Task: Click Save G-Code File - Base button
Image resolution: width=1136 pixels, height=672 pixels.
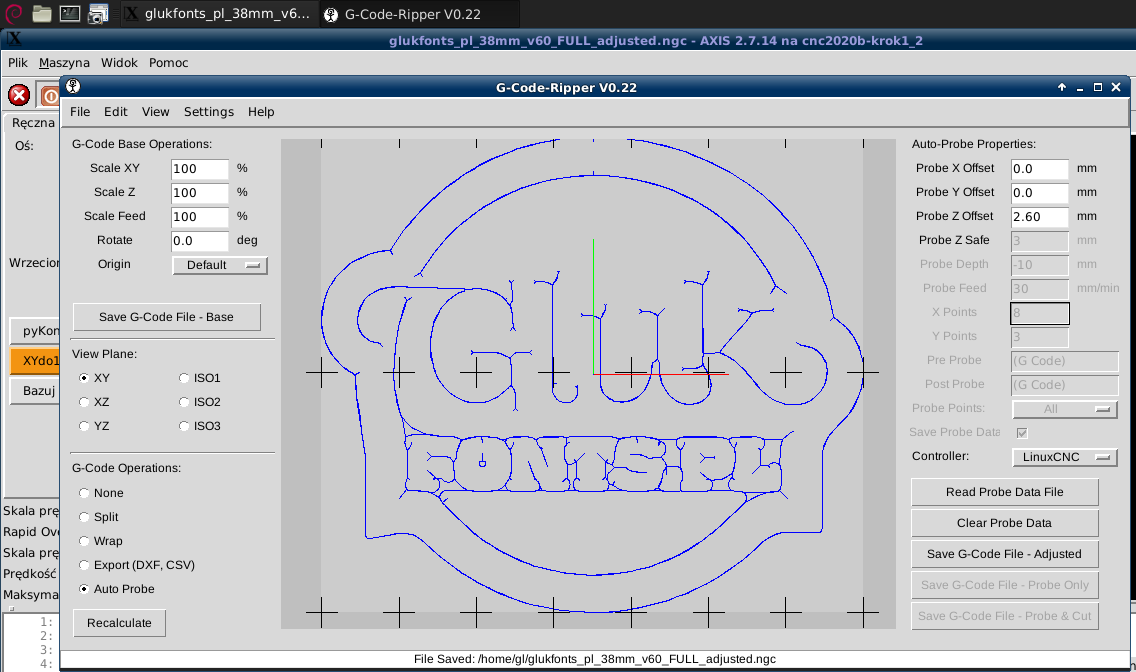Action: click(167, 317)
